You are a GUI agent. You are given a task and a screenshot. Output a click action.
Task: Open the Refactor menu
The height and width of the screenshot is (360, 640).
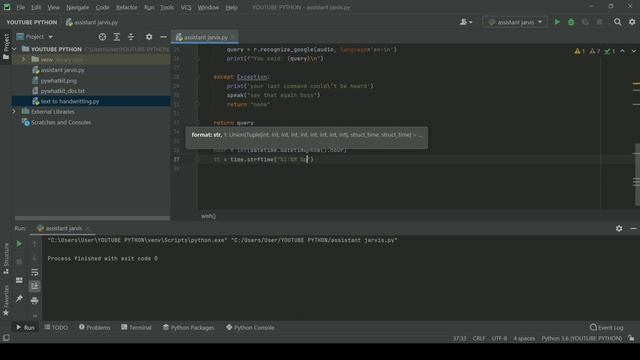coord(127,7)
